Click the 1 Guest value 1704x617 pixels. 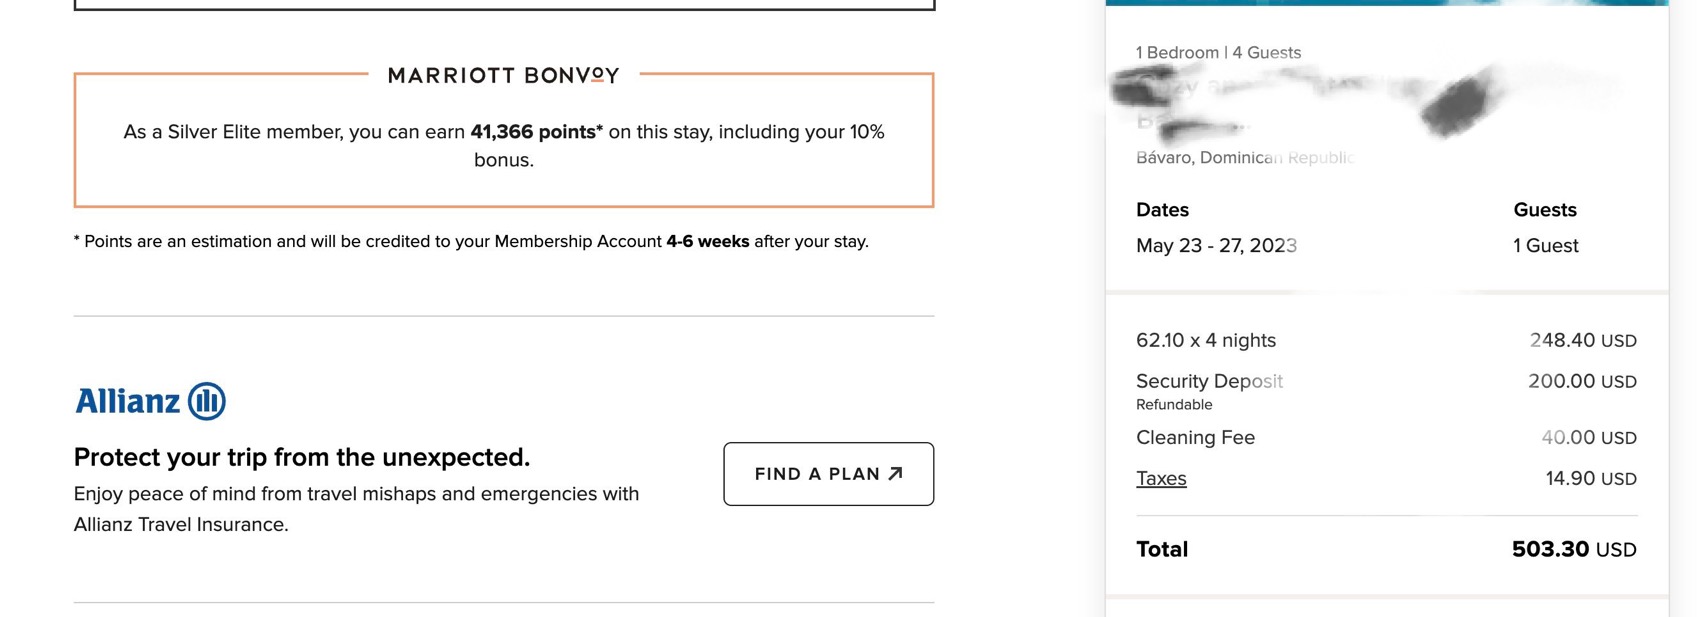pos(1545,246)
